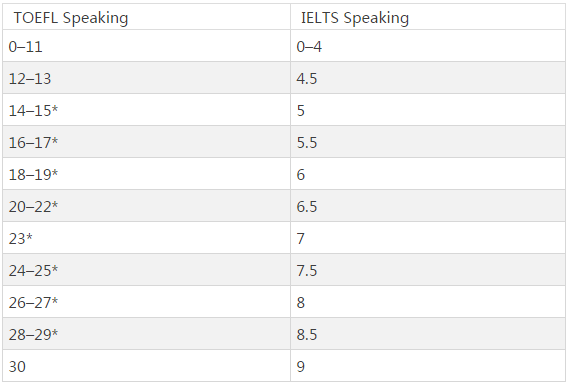Click the 28–29* TOEFL score cell
Image resolution: width=569 pixels, height=384 pixels.
(147, 334)
